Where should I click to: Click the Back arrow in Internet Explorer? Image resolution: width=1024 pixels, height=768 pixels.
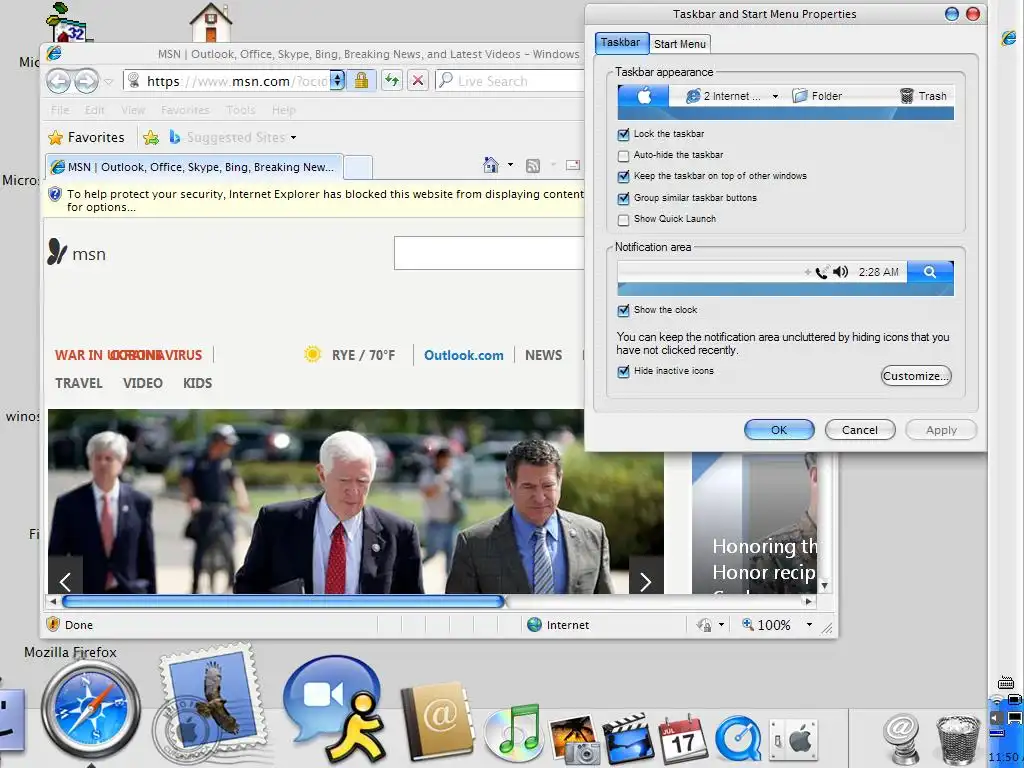click(59, 81)
